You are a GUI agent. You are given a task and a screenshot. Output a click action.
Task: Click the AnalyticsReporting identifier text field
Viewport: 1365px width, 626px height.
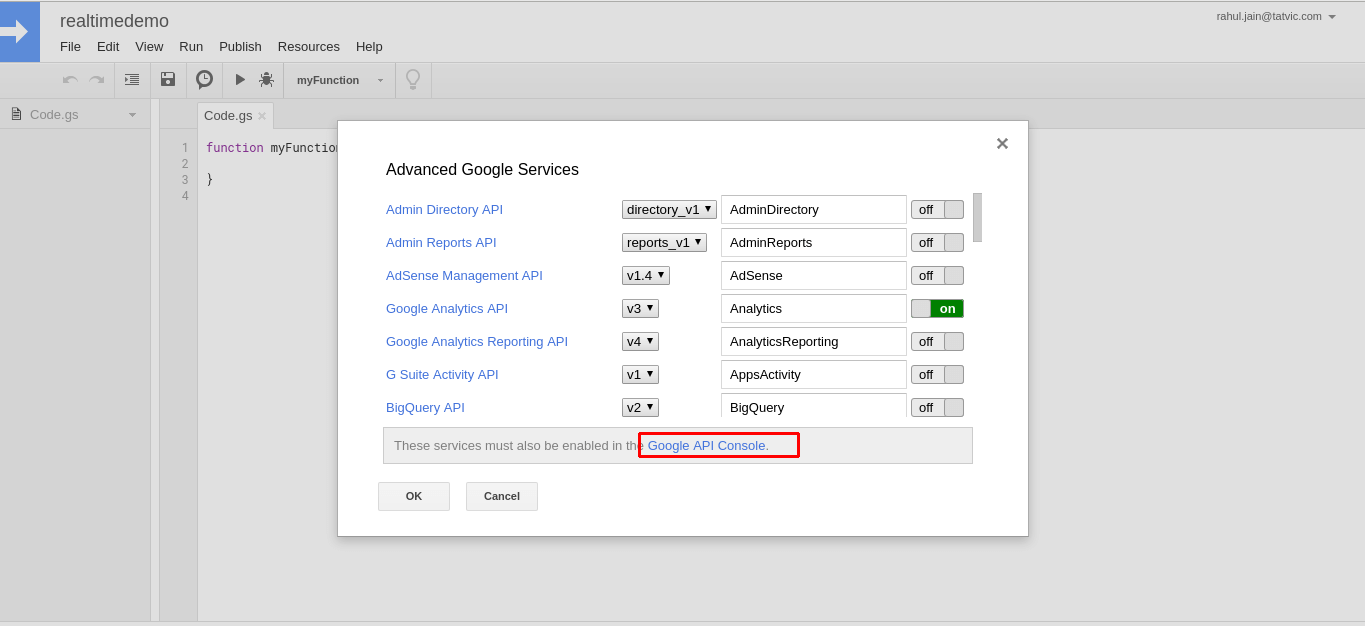813,341
